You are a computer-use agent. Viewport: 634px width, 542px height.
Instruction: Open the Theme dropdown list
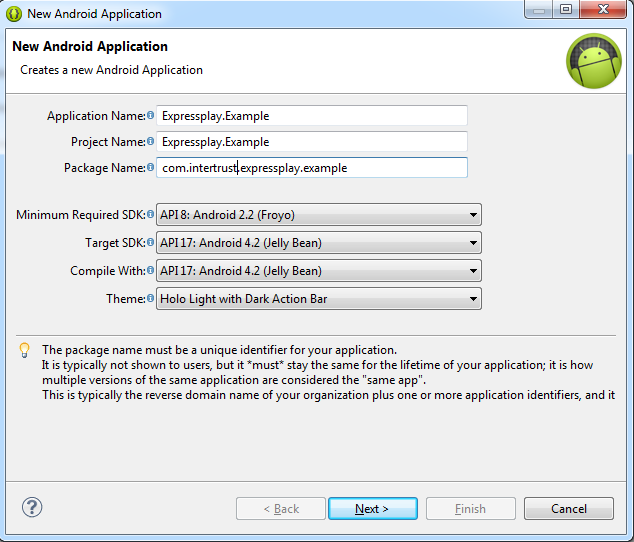318,299
